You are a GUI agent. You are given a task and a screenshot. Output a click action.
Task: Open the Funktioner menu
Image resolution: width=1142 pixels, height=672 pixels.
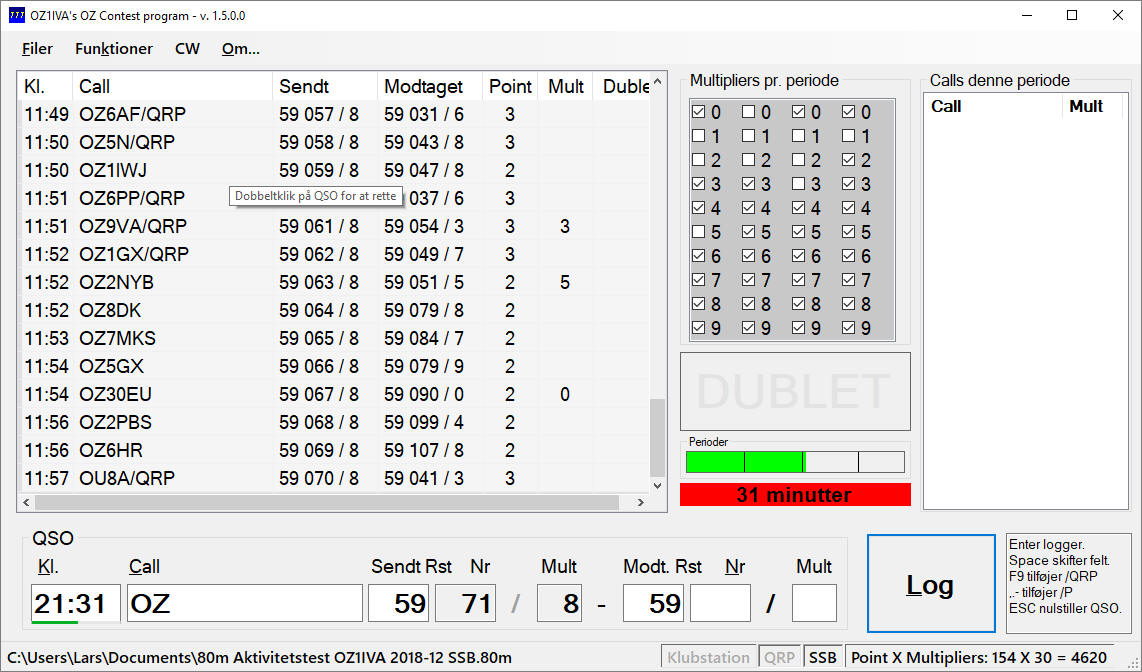pos(114,49)
